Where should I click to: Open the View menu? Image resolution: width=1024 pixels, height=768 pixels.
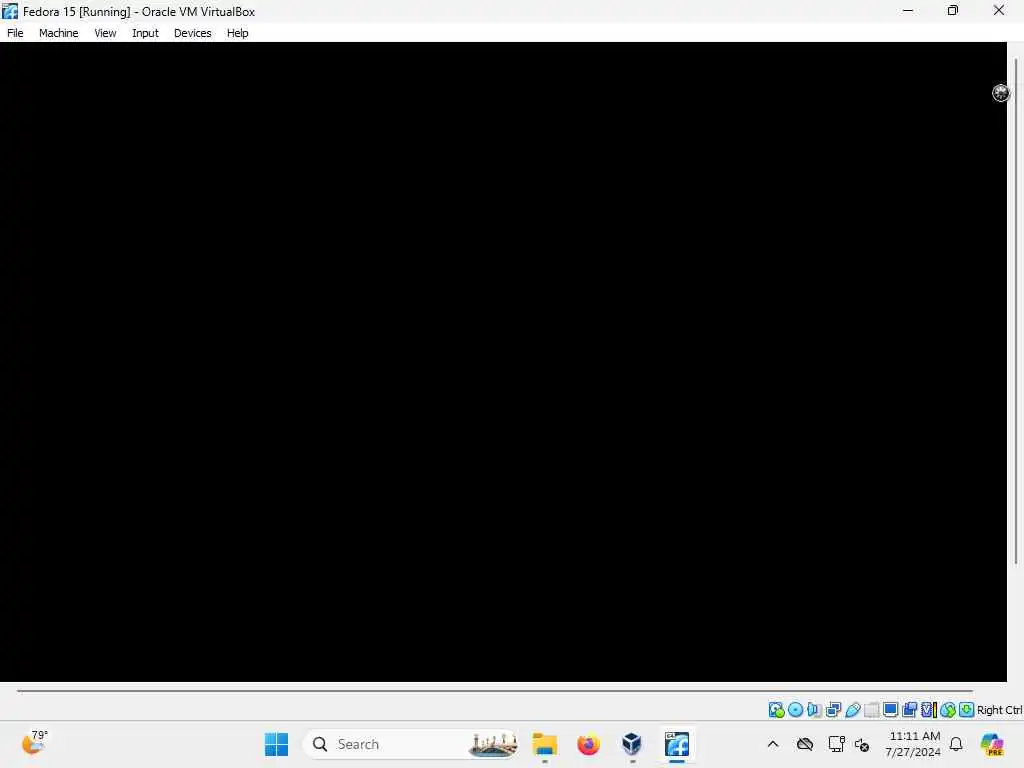pyautogui.click(x=105, y=33)
